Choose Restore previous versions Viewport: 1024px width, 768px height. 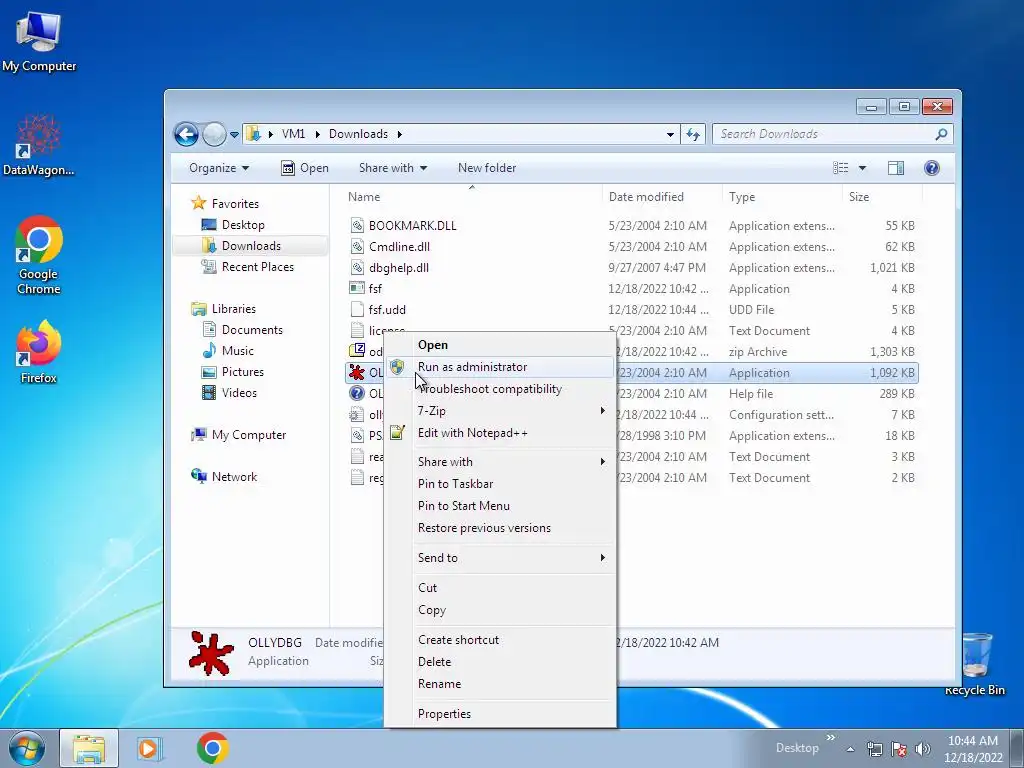pyautogui.click(x=484, y=528)
